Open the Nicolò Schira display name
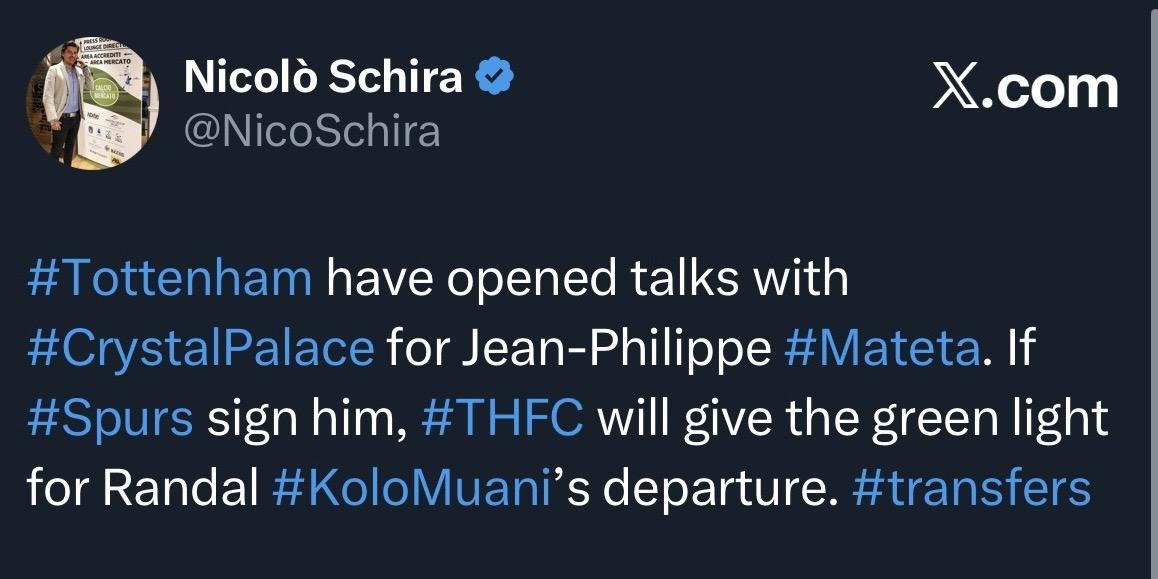This screenshot has width=1158, height=579. point(323,79)
